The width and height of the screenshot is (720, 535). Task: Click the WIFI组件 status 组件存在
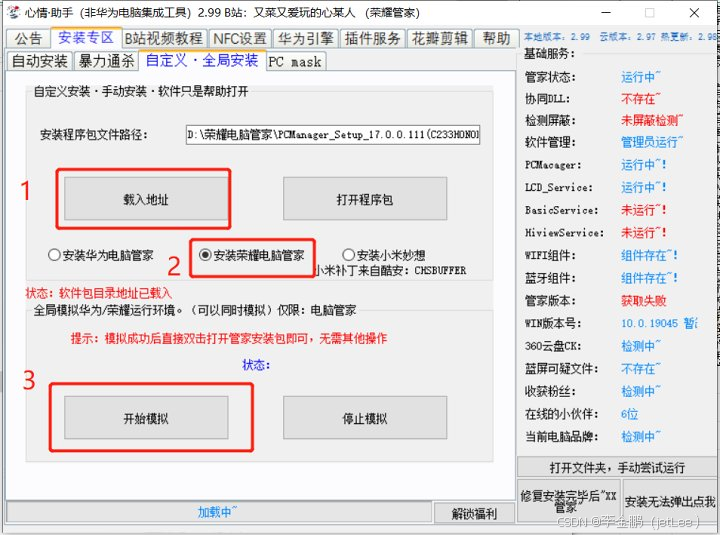point(649,255)
